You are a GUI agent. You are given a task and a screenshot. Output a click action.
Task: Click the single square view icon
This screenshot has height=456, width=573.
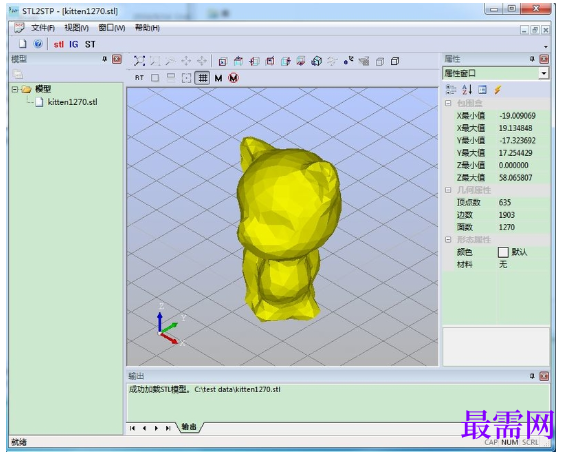[155, 78]
